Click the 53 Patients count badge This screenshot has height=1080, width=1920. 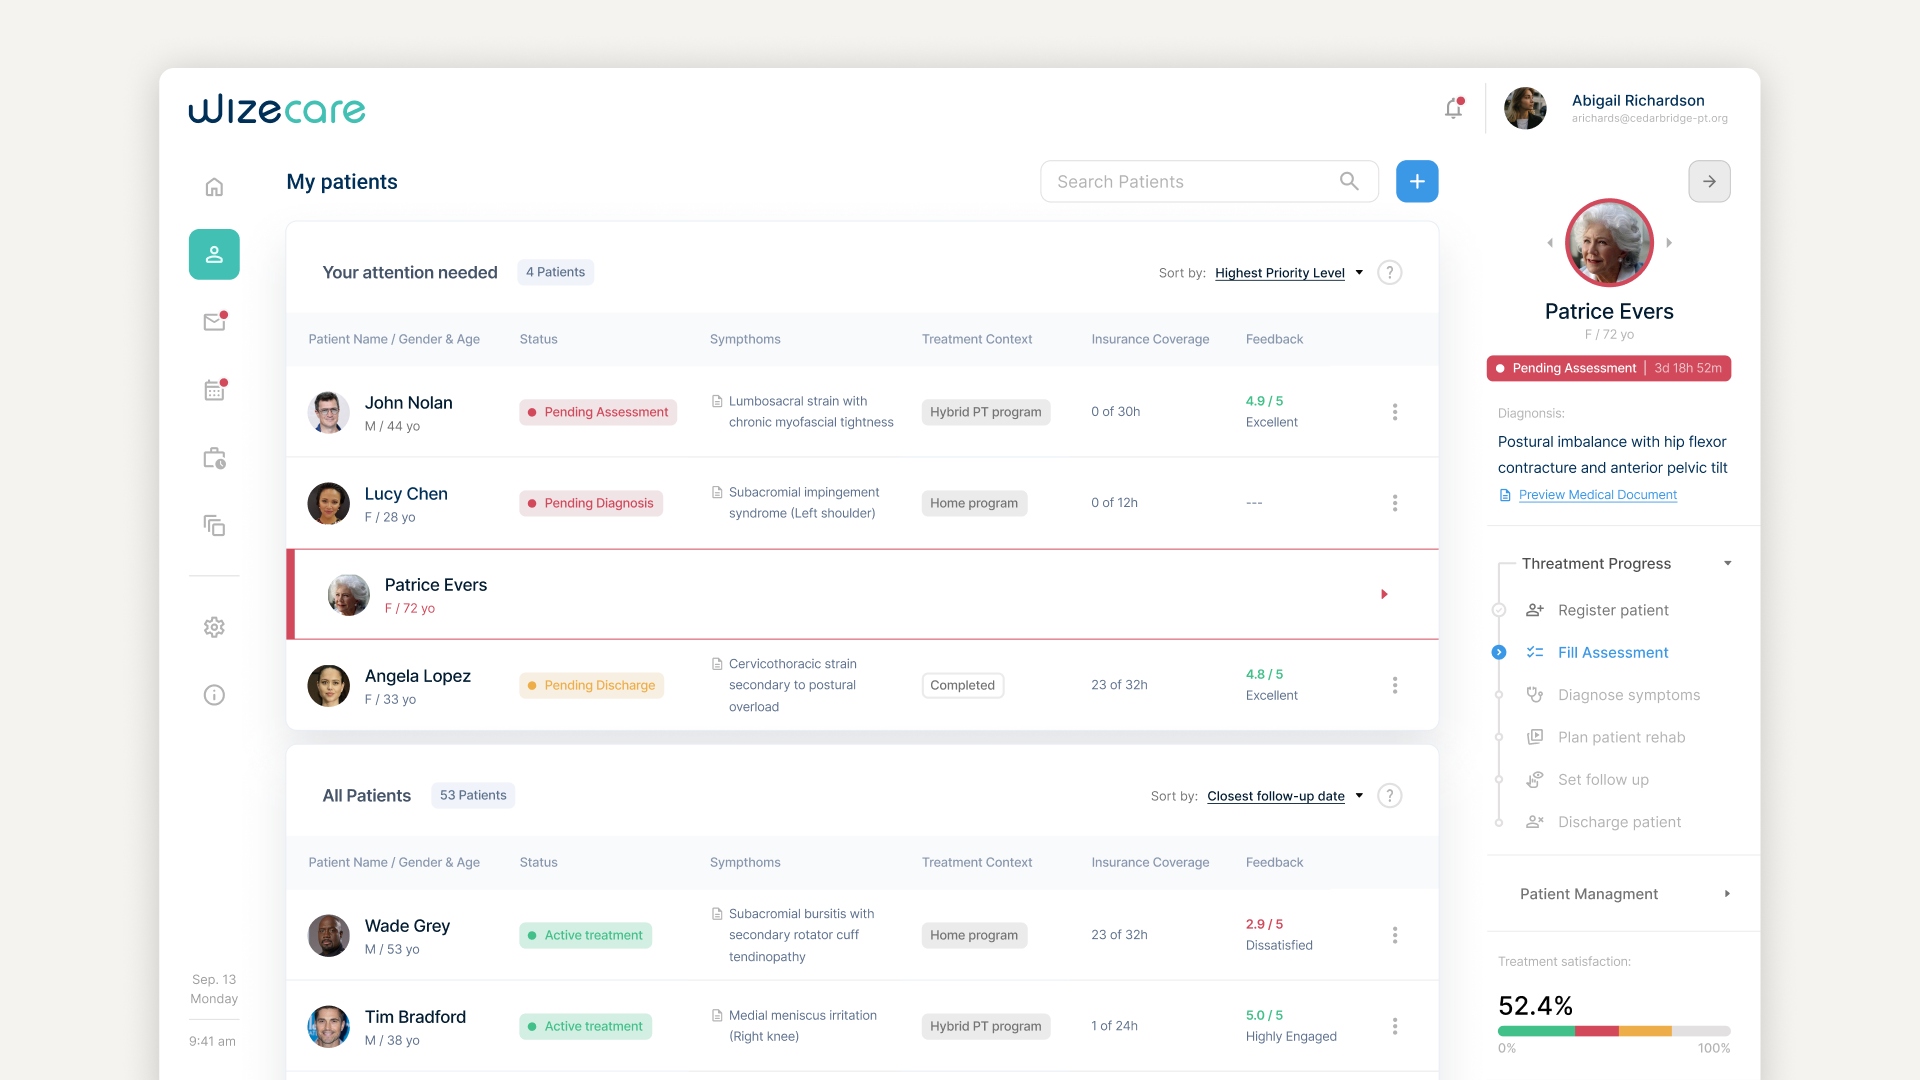click(x=473, y=795)
